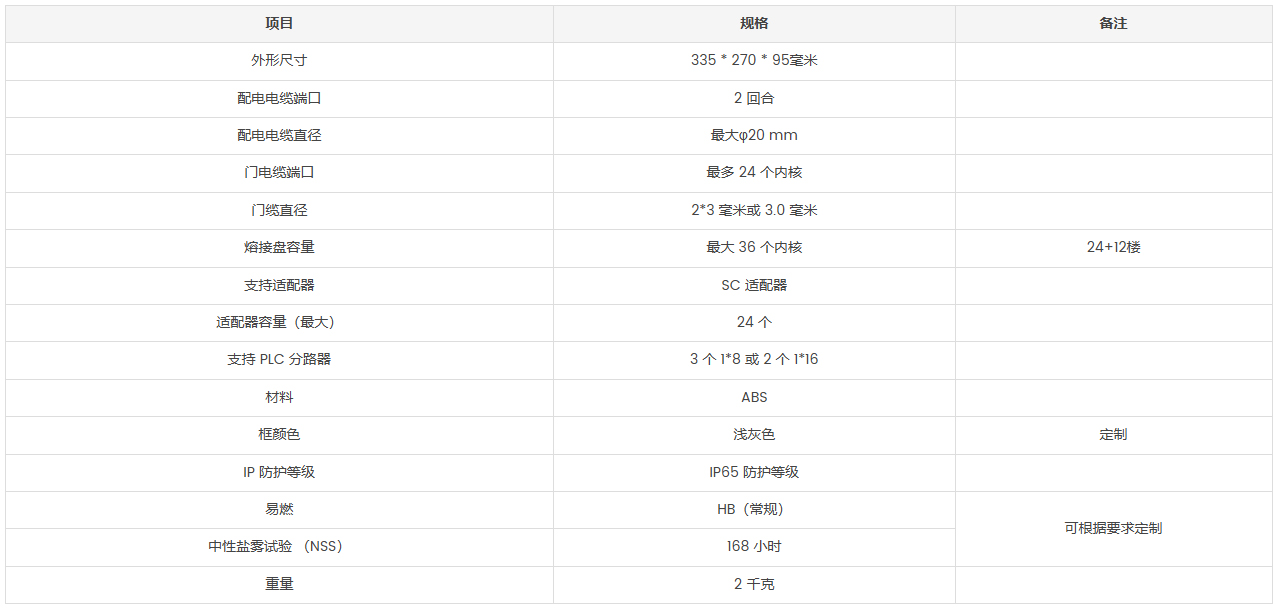Click the 最大φ20 mm value

pos(754,135)
